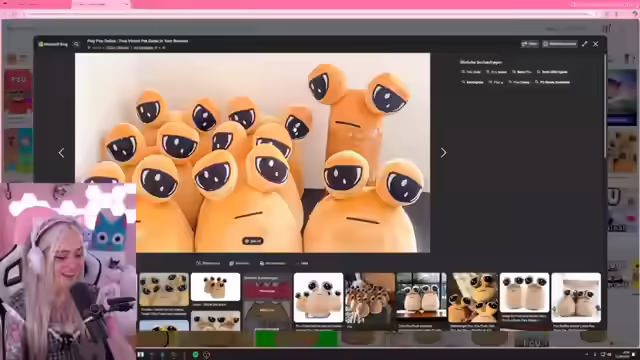The height and width of the screenshot is (360, 640).
Task: Expand the image viewer to fullscreen
Action: tap(584, 44)
